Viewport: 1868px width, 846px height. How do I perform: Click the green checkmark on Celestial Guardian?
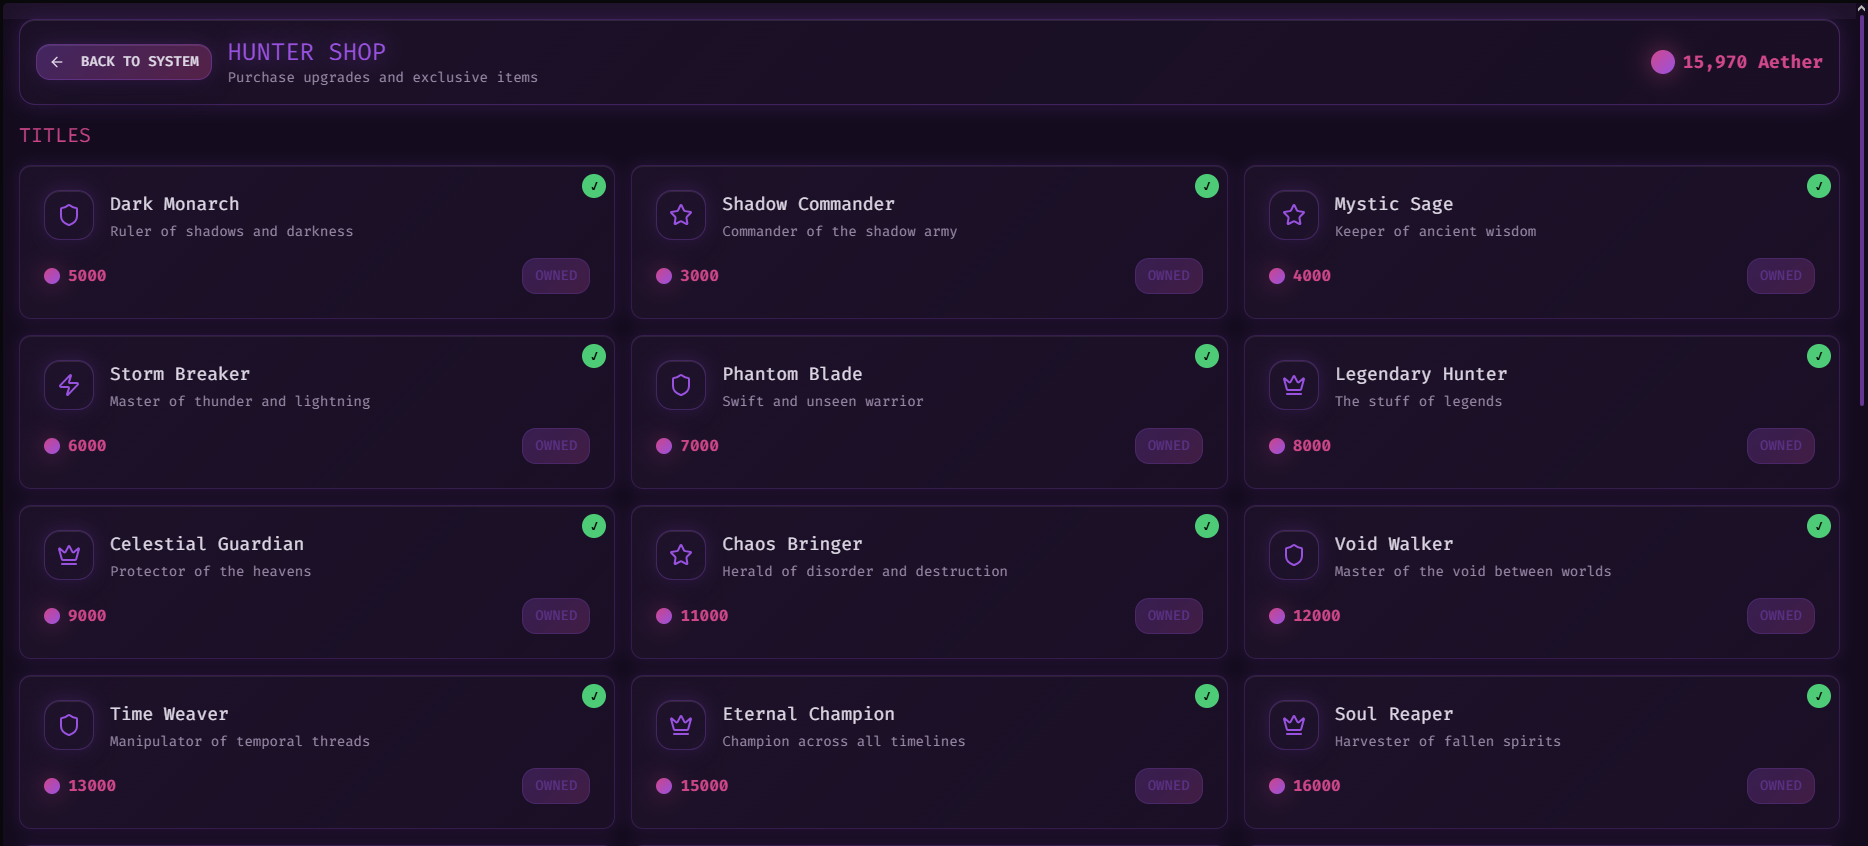594,526
